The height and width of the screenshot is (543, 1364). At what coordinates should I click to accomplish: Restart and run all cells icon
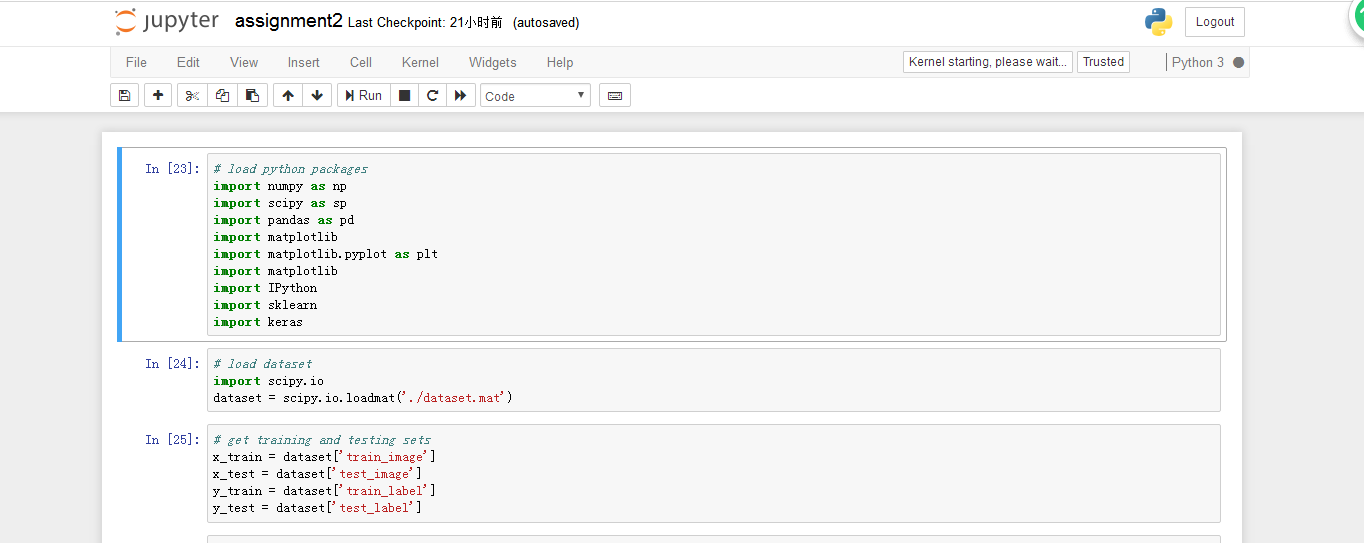(460, 96)
